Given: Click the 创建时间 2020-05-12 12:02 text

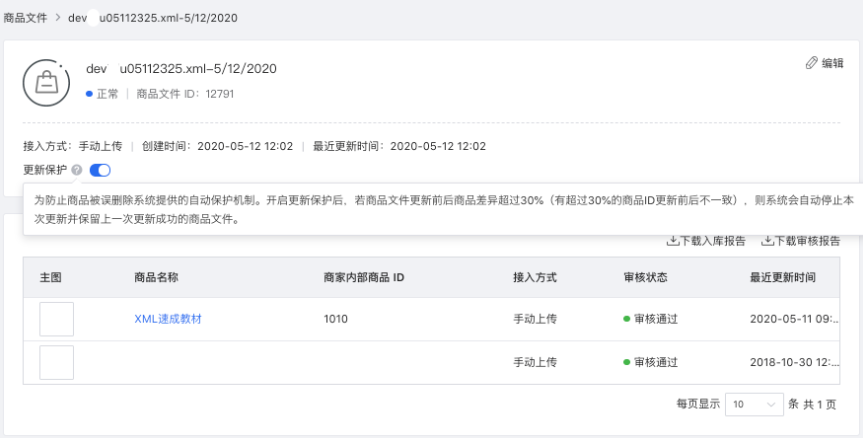Looking at the screenshot, I should tap(217, 146).
